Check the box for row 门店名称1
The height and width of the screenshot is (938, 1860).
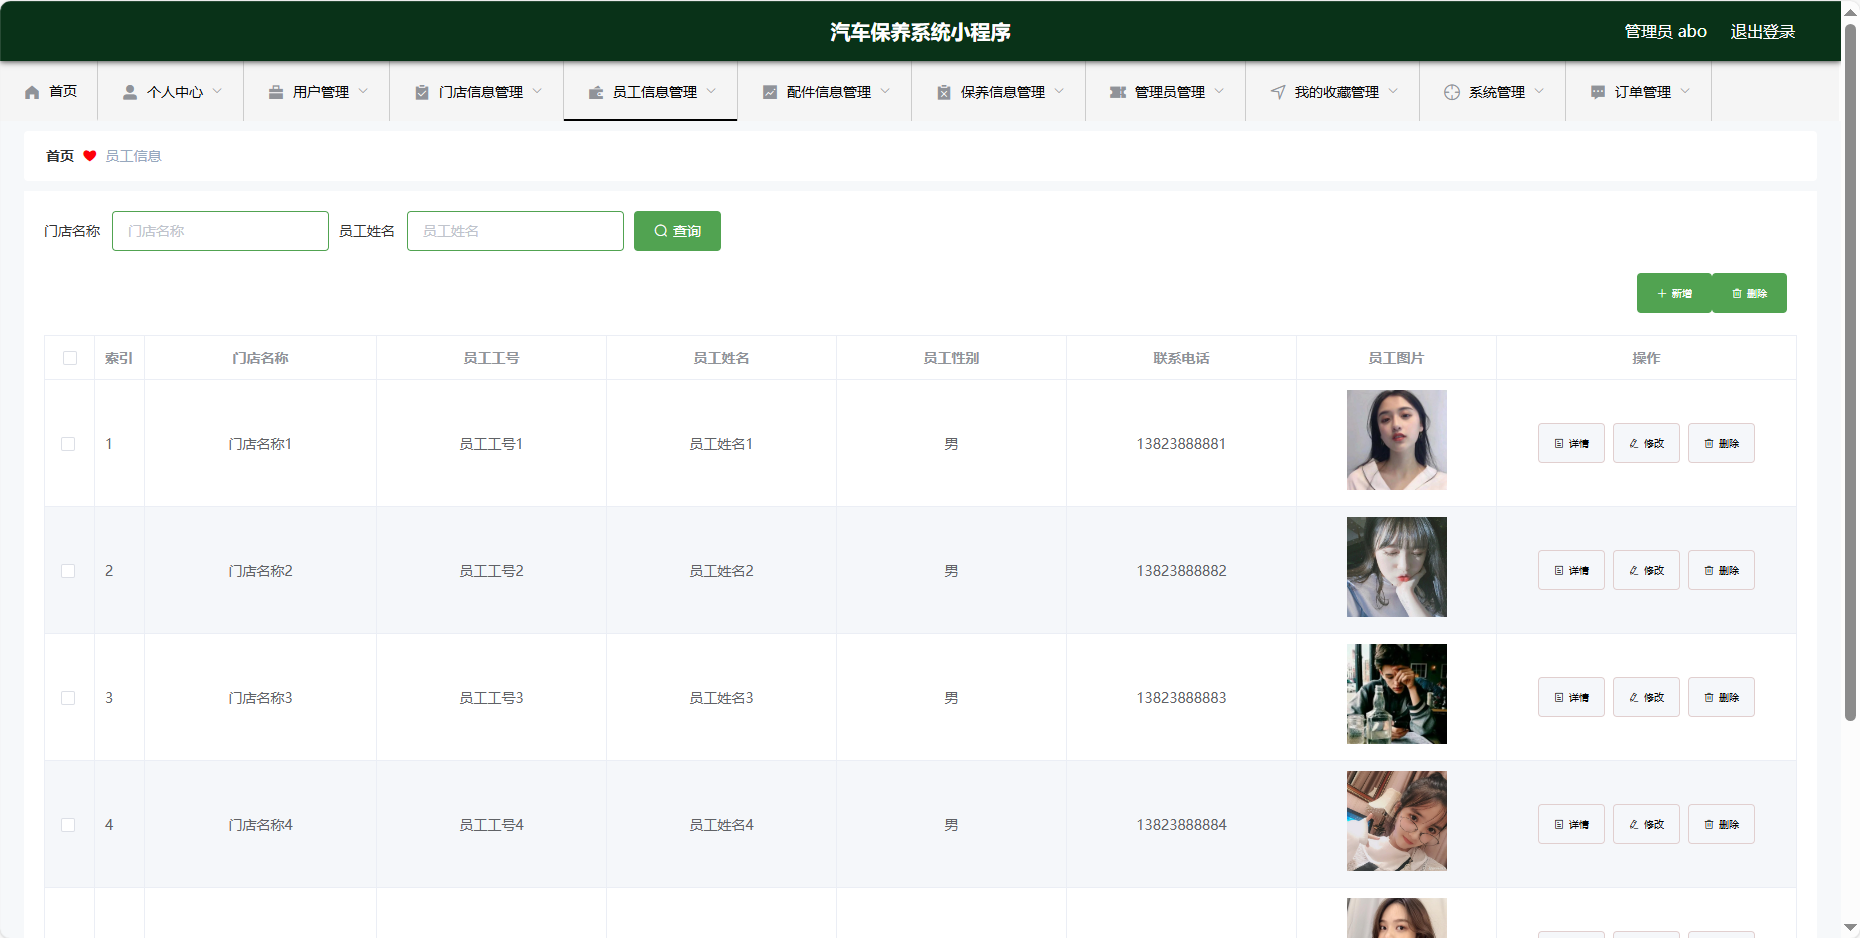pyautogui.click(x=68, y=444)
